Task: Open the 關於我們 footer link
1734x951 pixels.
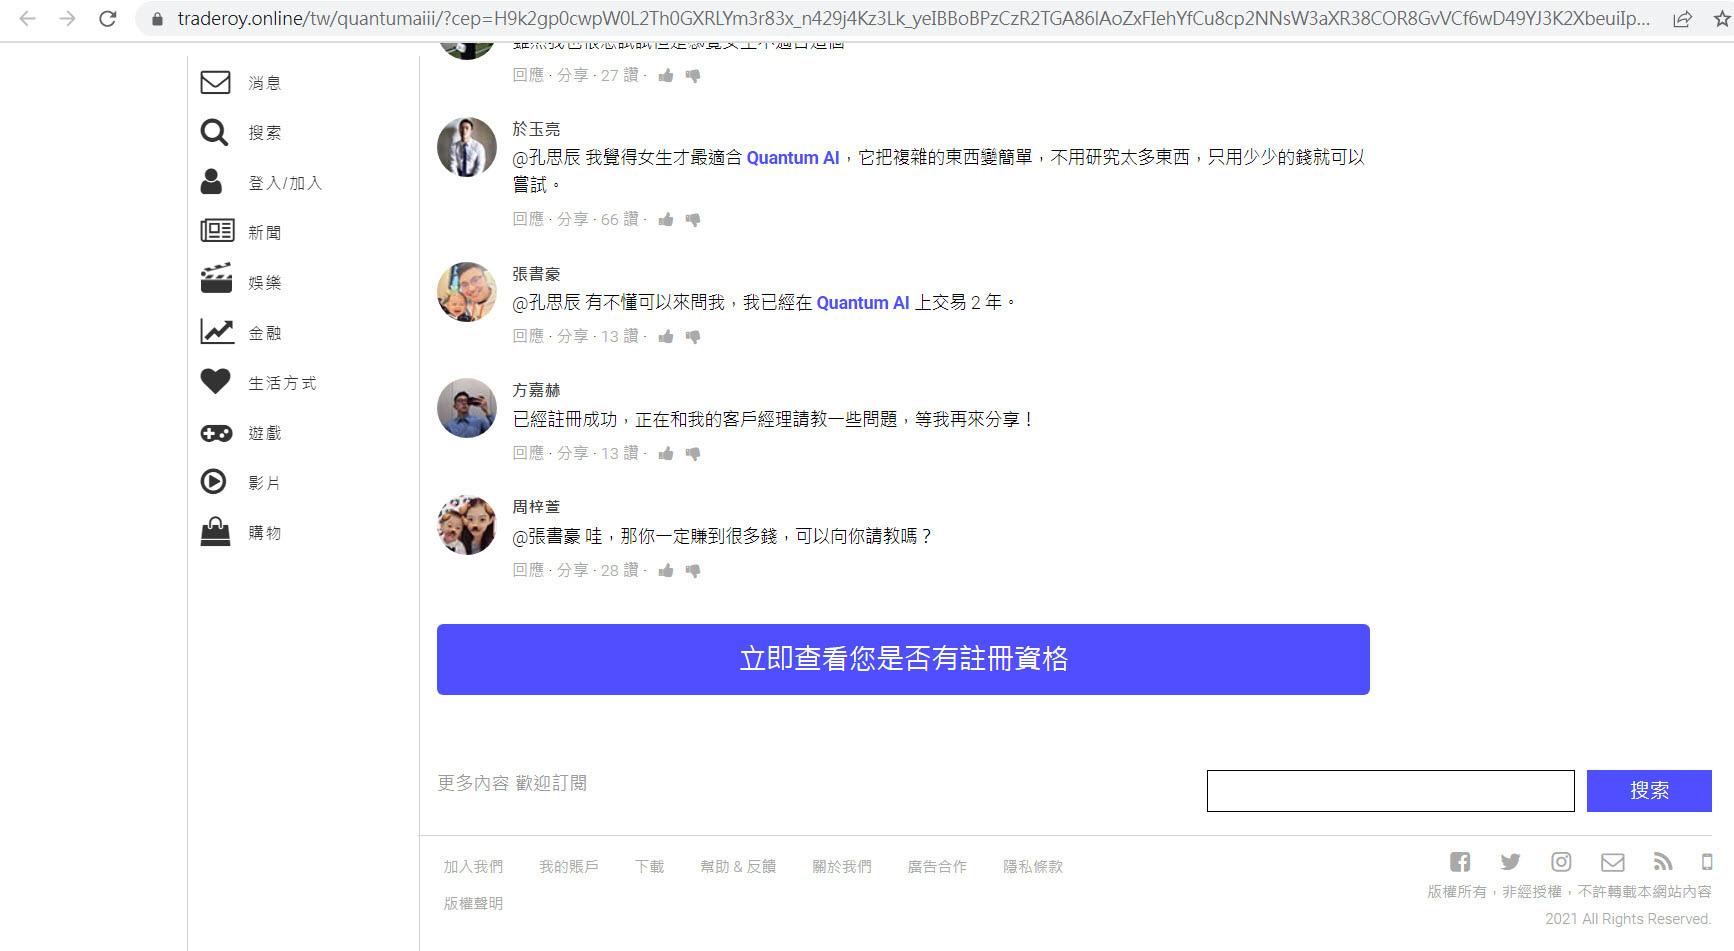Action: click(842, 867)
